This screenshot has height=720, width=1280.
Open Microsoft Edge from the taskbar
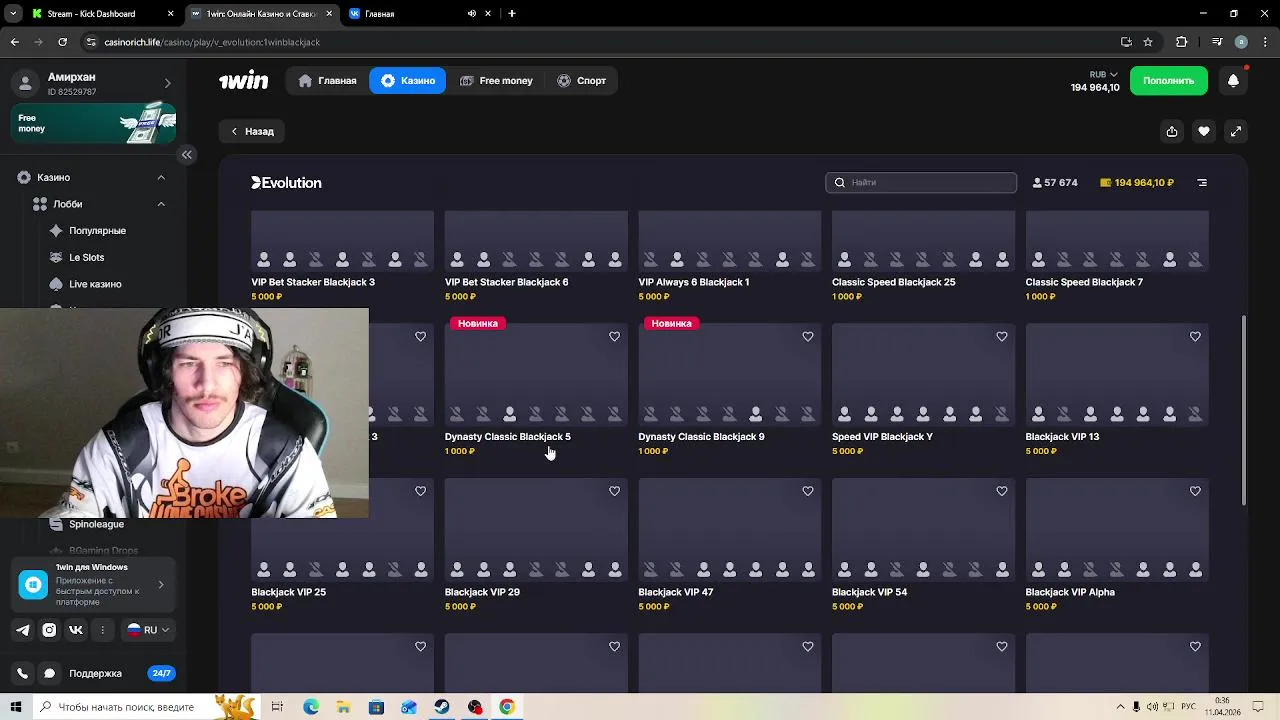[311, 707]
